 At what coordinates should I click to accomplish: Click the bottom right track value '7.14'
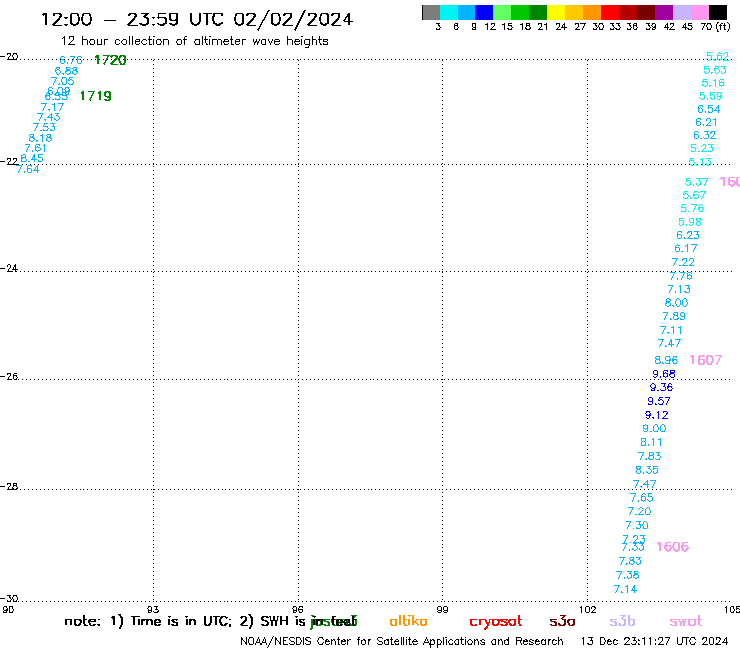tap(625, 589)
